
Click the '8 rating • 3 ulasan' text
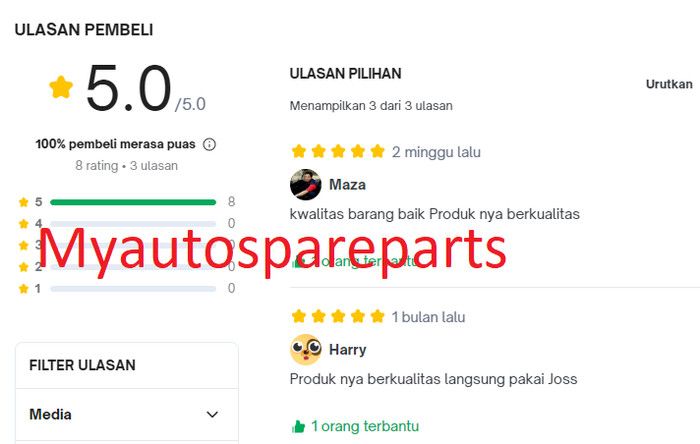tap(127, 166)
